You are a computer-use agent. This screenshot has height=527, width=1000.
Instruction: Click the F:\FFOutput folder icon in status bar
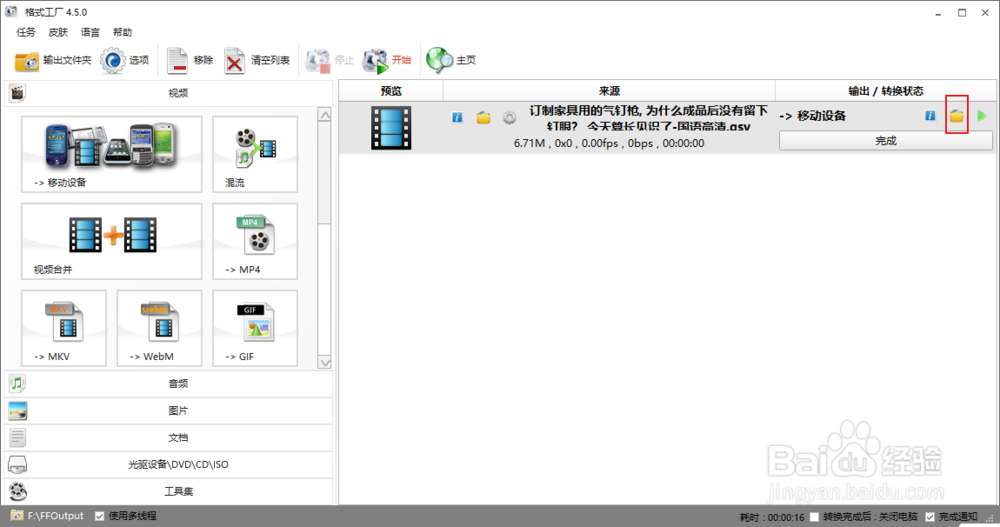click(17, 516)
